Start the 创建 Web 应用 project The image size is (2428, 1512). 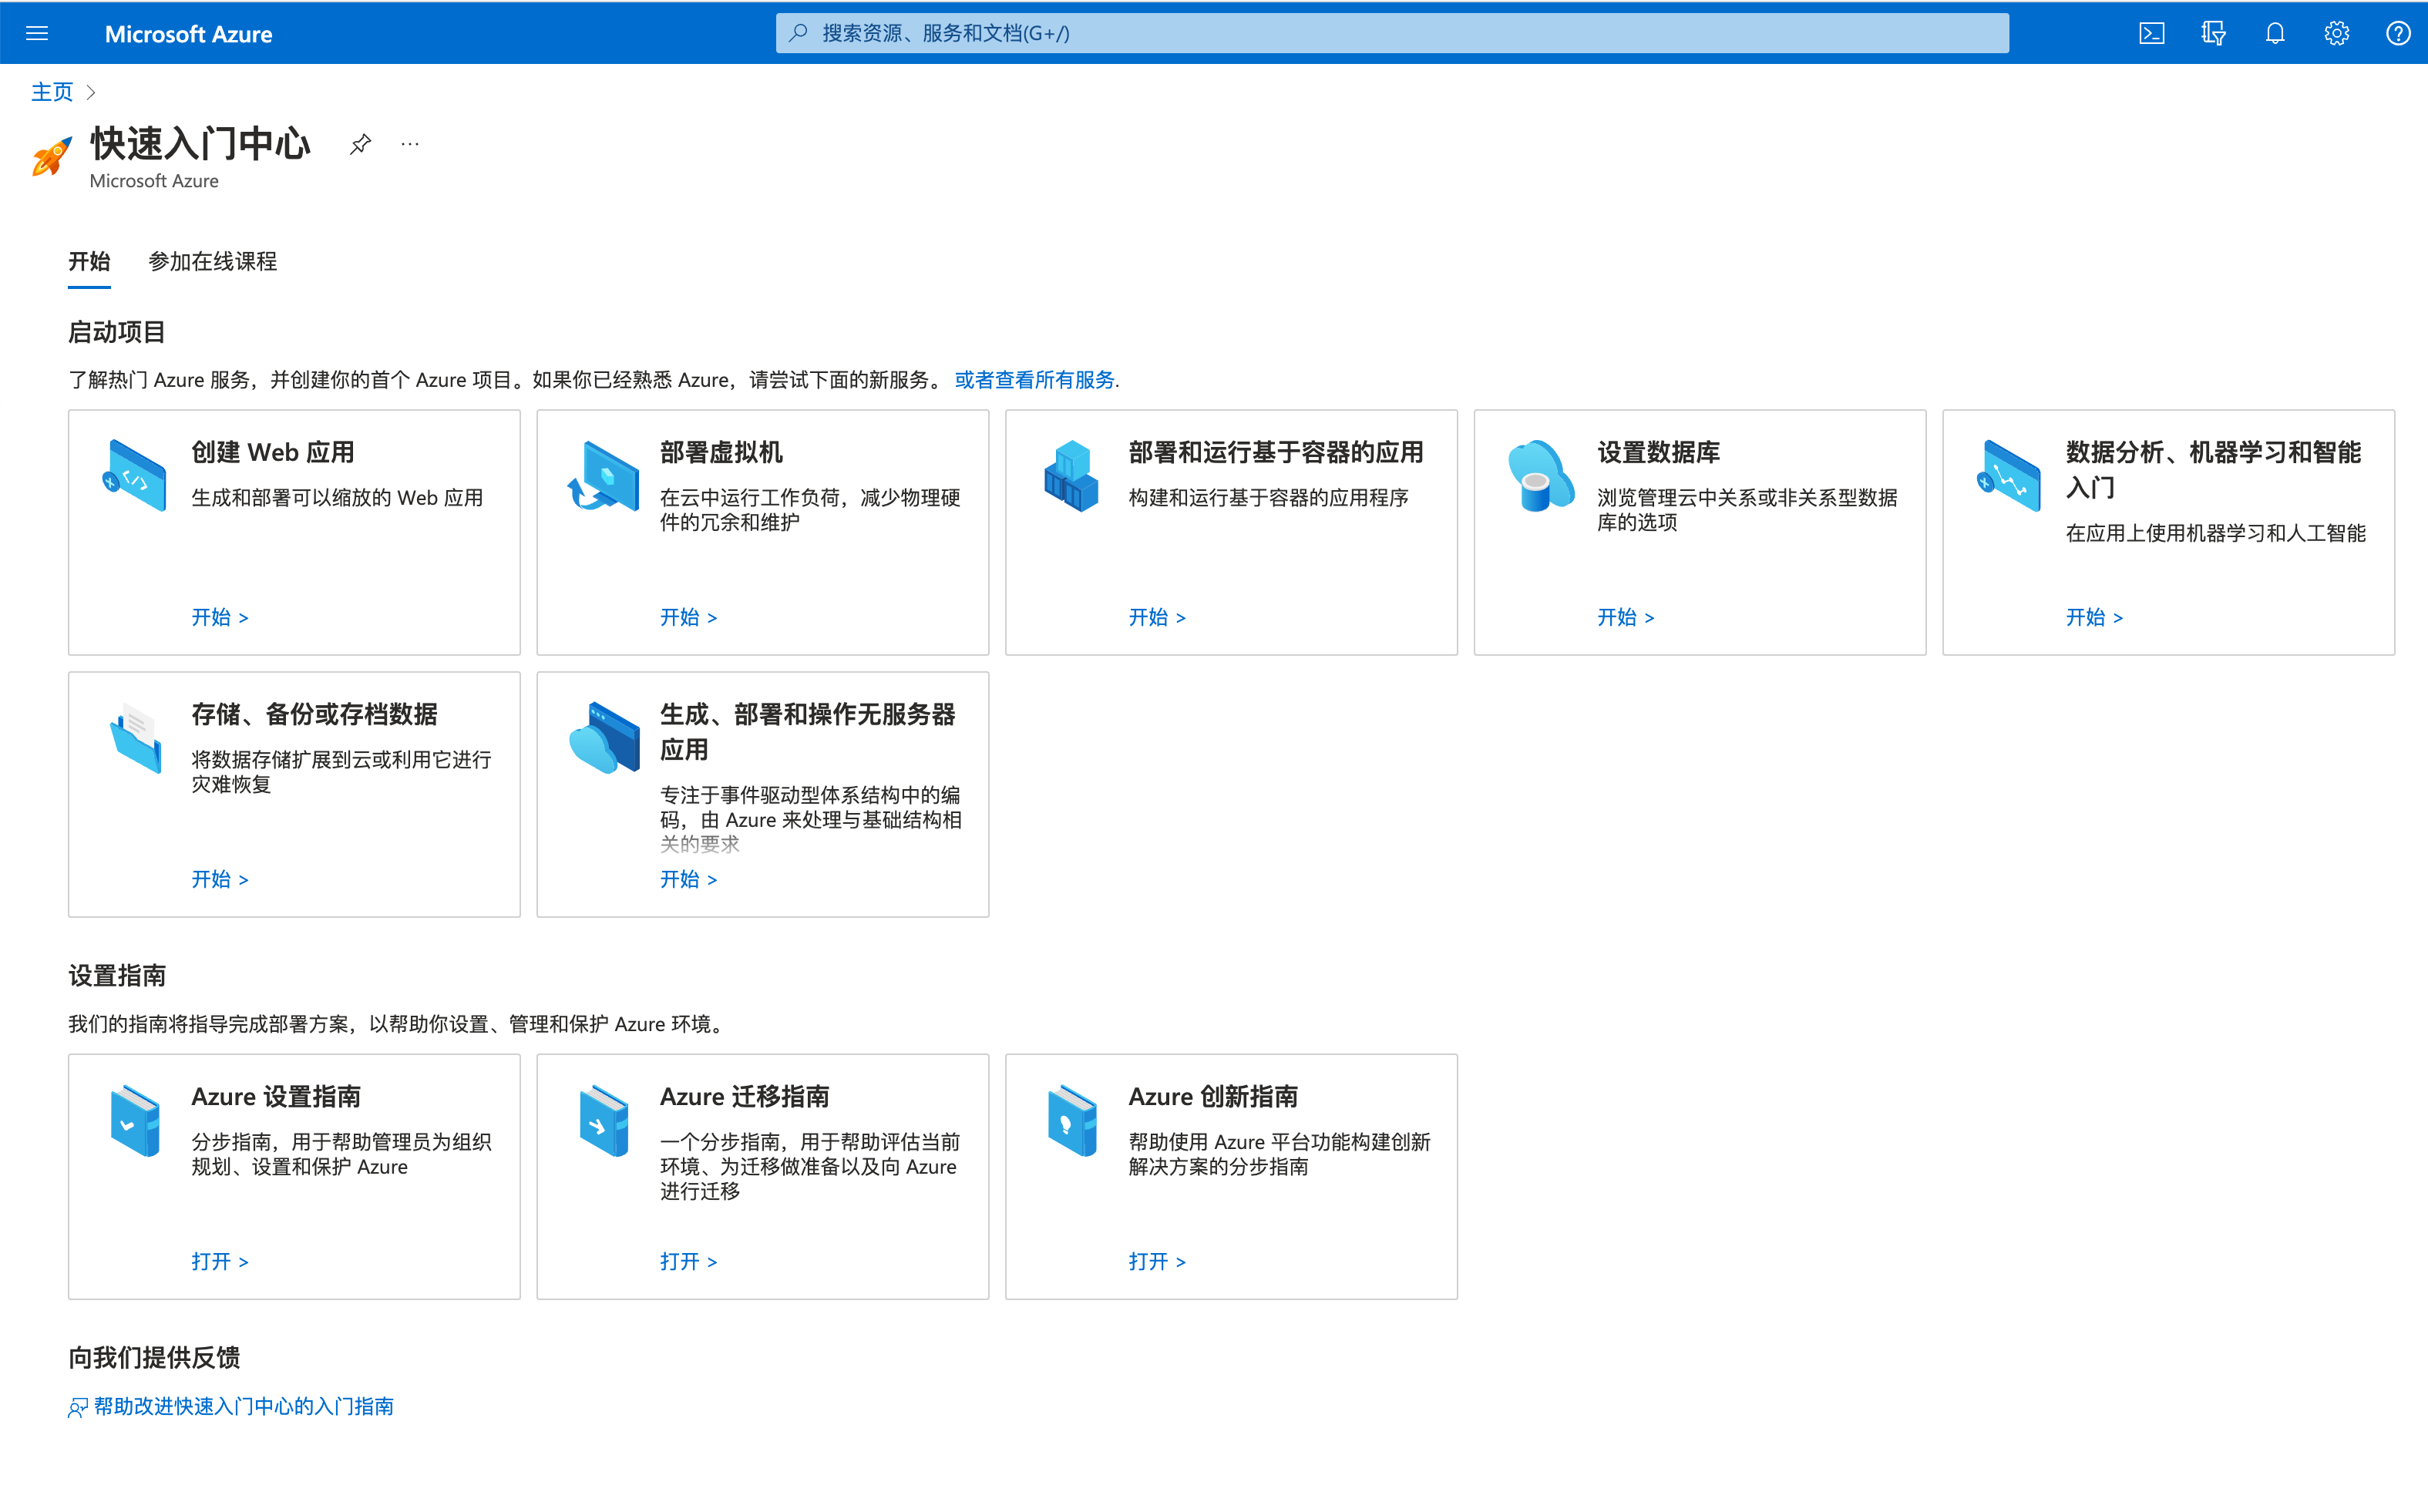pyautogui.click(x=220, y=617)
